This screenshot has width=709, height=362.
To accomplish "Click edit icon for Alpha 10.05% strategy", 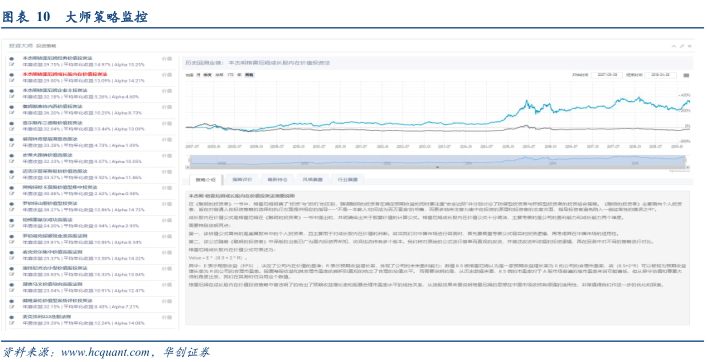I will (12, 162).
